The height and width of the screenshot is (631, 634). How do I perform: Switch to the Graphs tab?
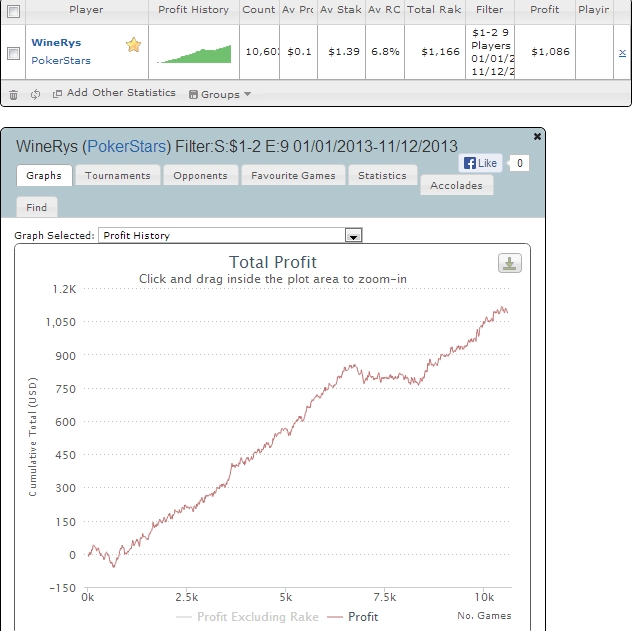tap(44, 175)
